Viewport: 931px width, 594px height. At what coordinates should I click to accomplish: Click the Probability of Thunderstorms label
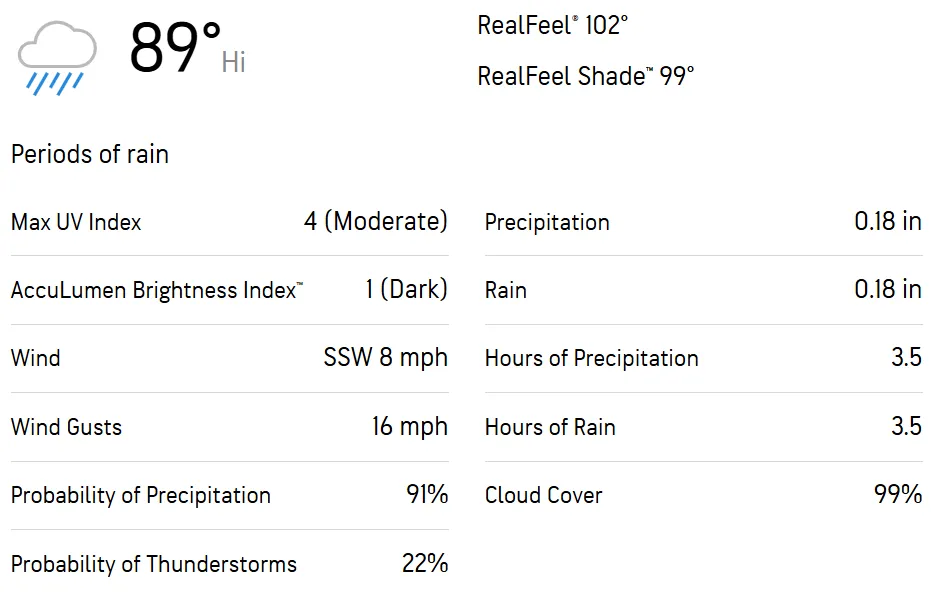point(154,564)
